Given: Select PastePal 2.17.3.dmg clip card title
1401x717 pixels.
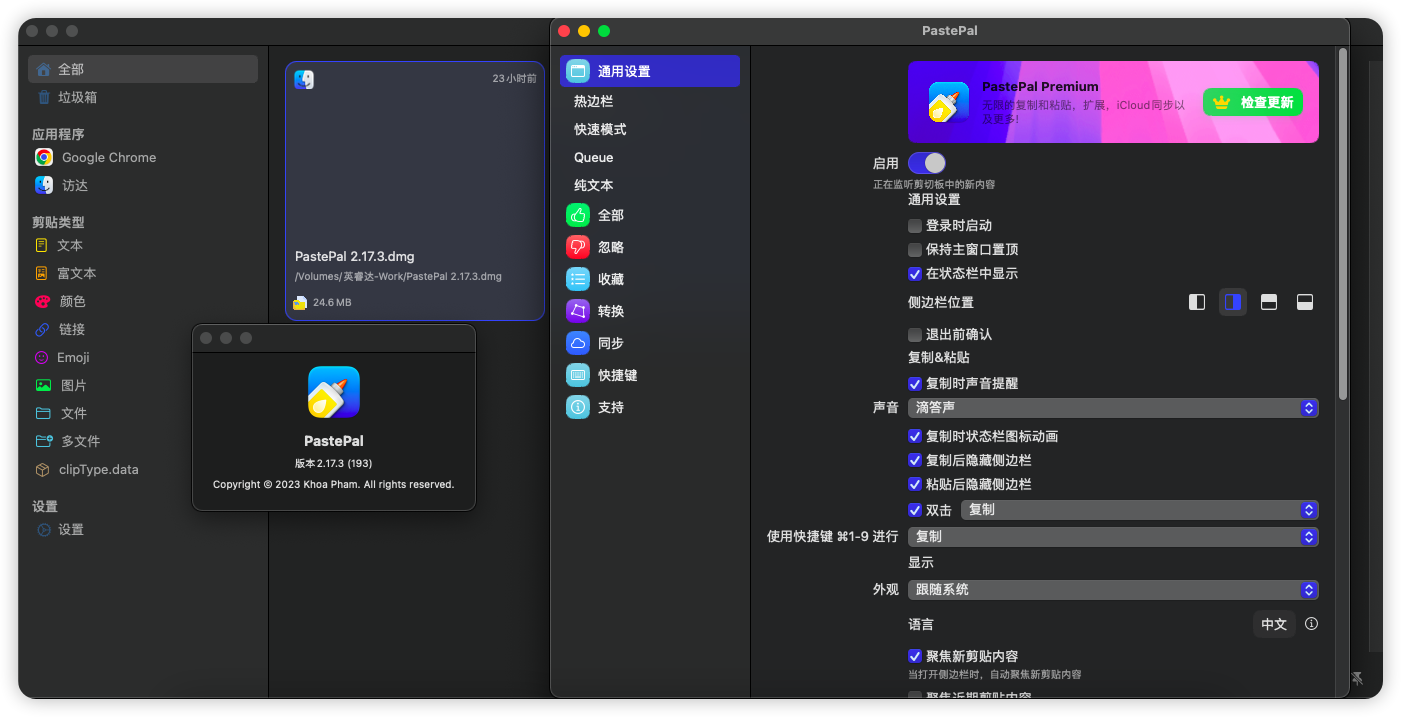Looking at the screenshot, I should [354, 257].
